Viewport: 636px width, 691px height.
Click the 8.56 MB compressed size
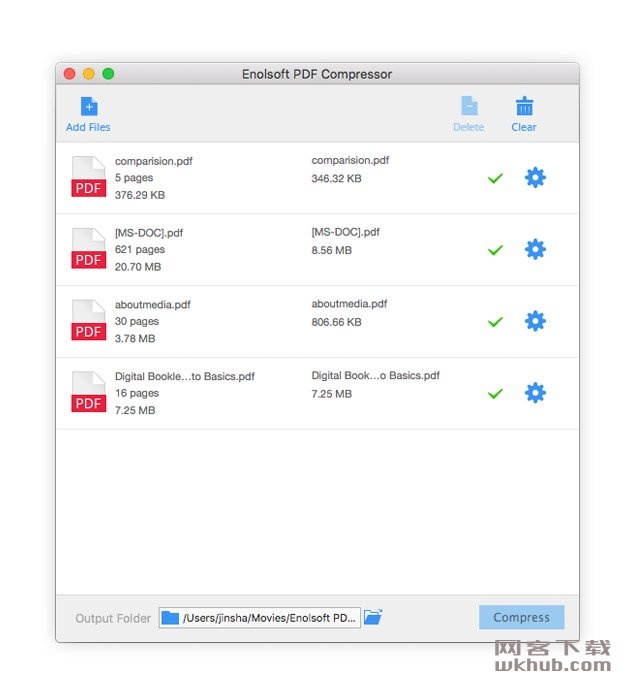(331, 250)
